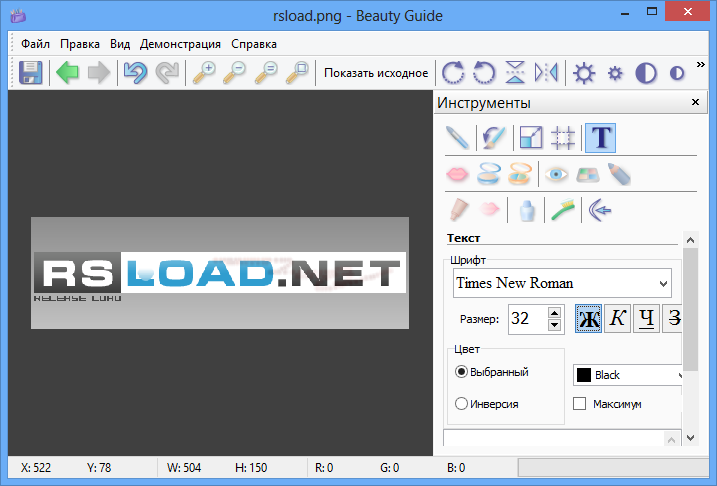Click the Показать исходное button

376,73
